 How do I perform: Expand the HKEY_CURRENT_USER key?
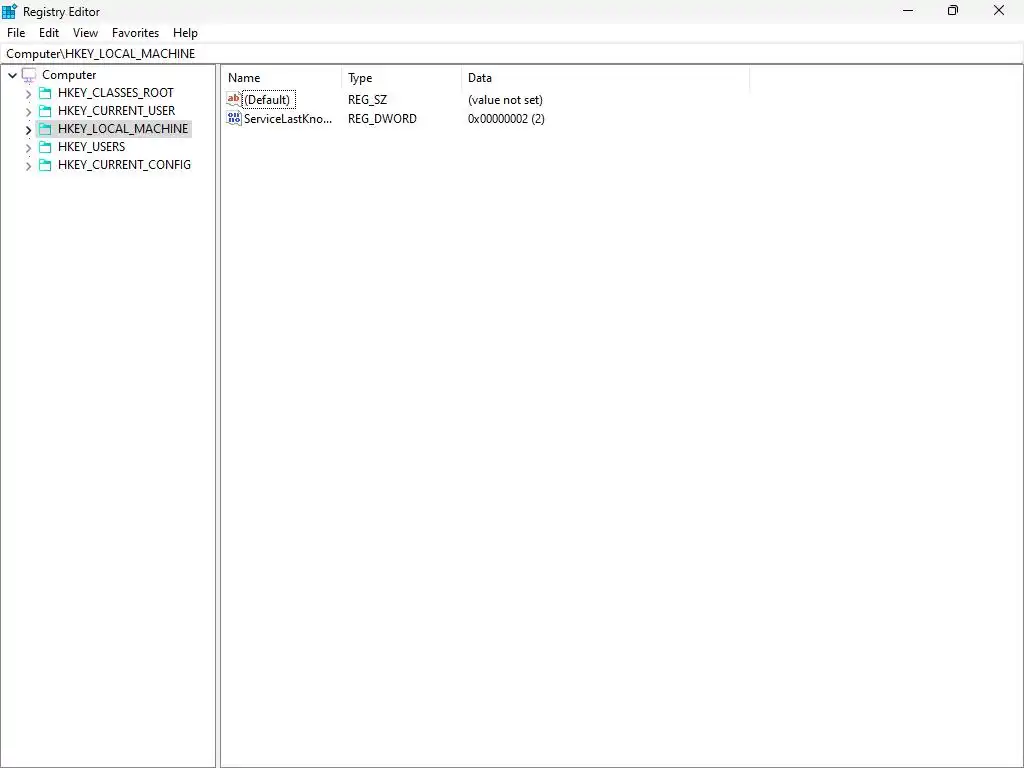pos(28,112)
